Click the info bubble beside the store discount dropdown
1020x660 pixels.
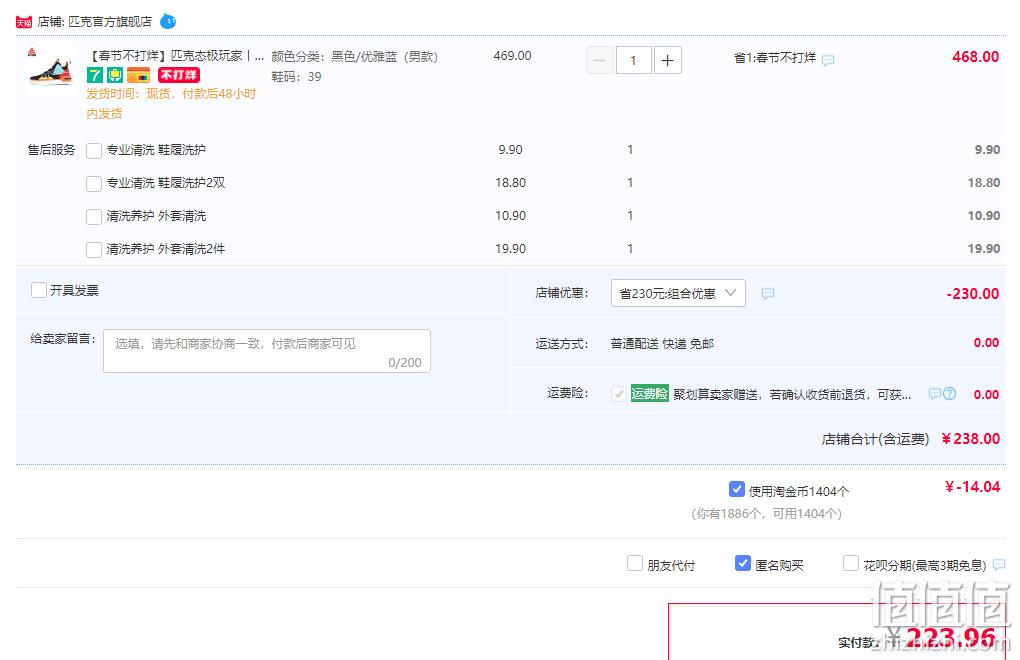tap(768, 293)
